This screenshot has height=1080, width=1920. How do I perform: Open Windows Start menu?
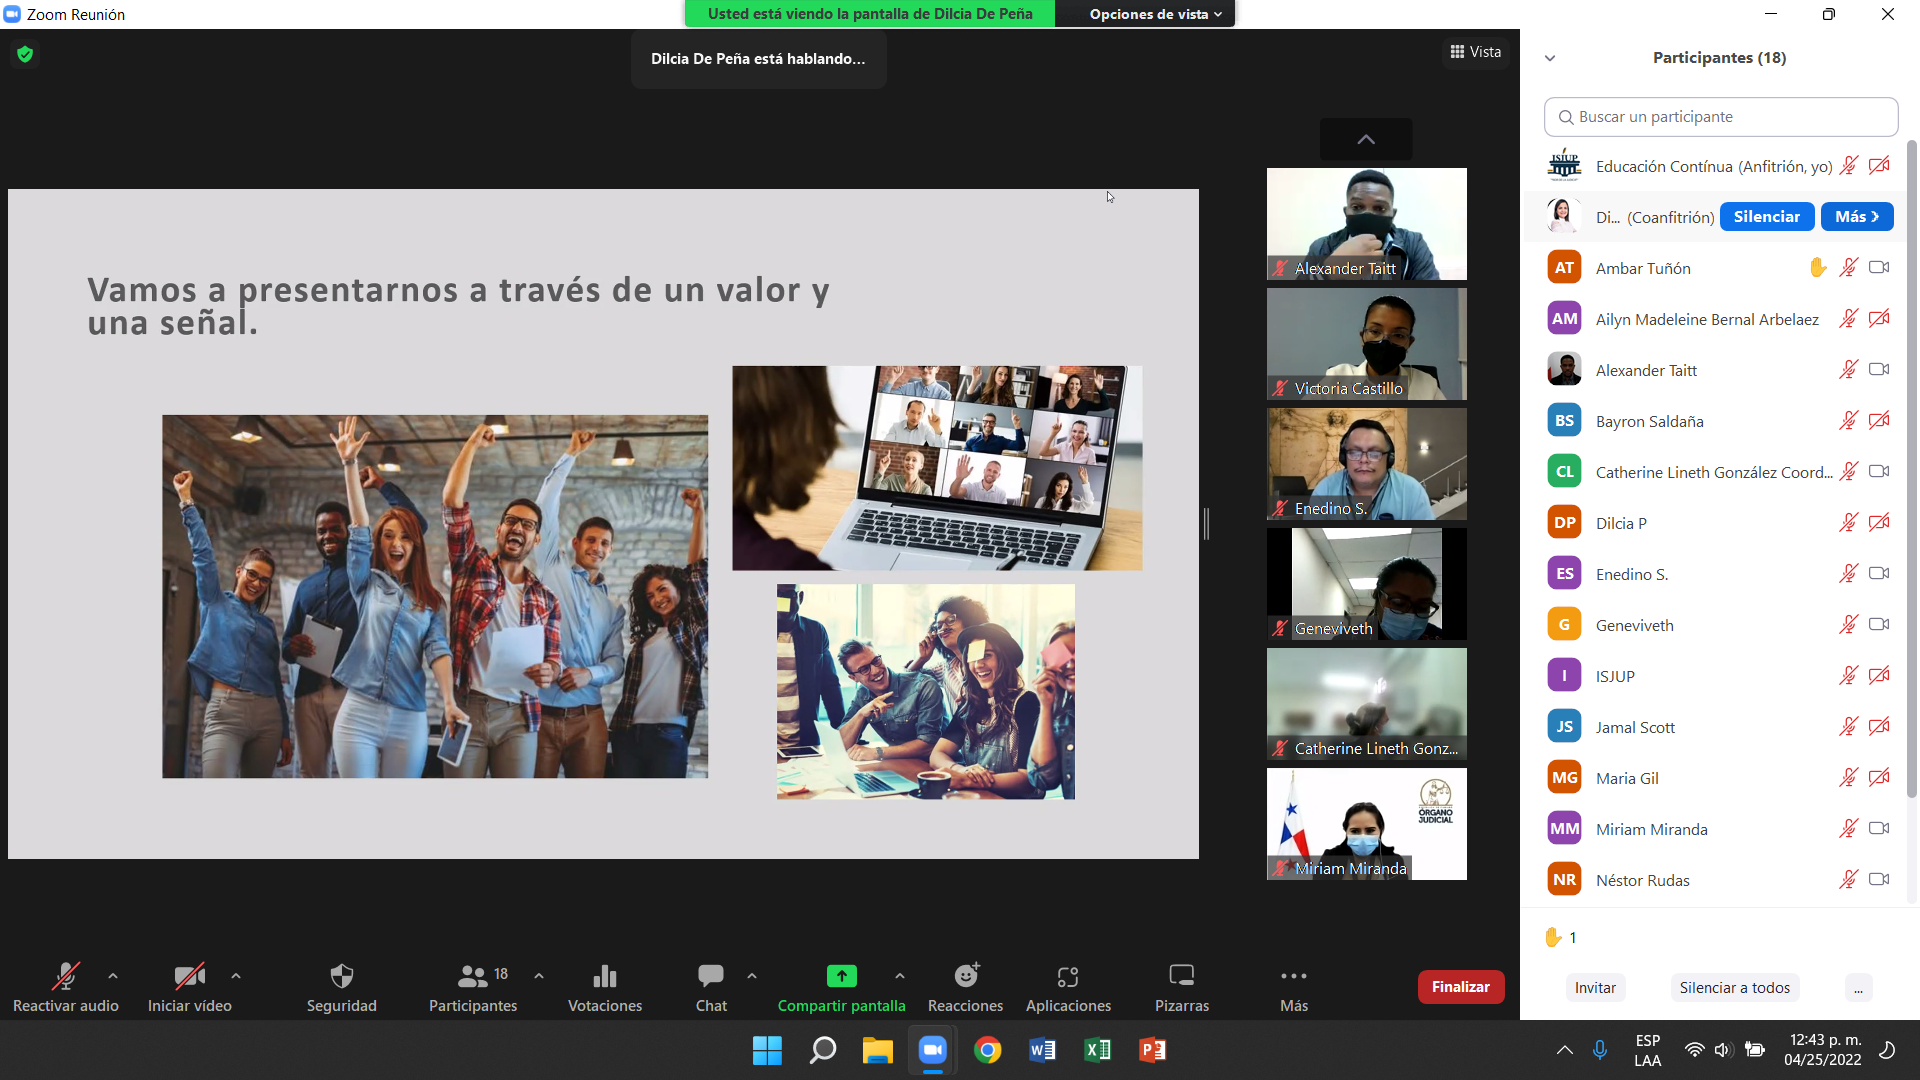(x=767, y=1050)
